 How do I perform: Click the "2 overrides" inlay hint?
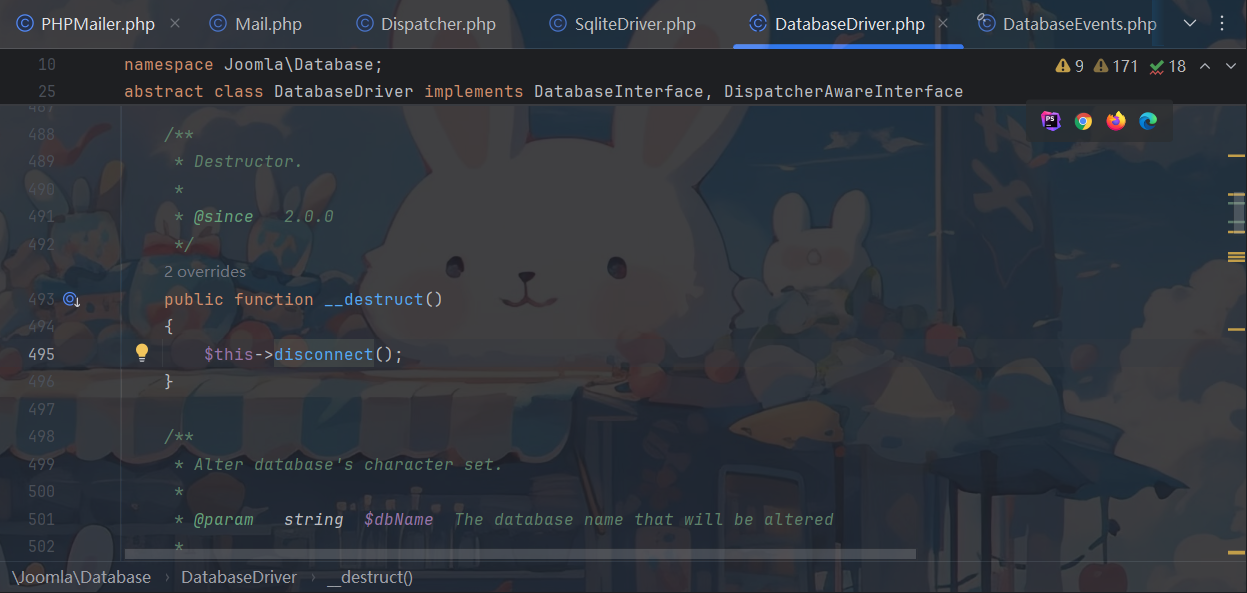pos(205,271)
